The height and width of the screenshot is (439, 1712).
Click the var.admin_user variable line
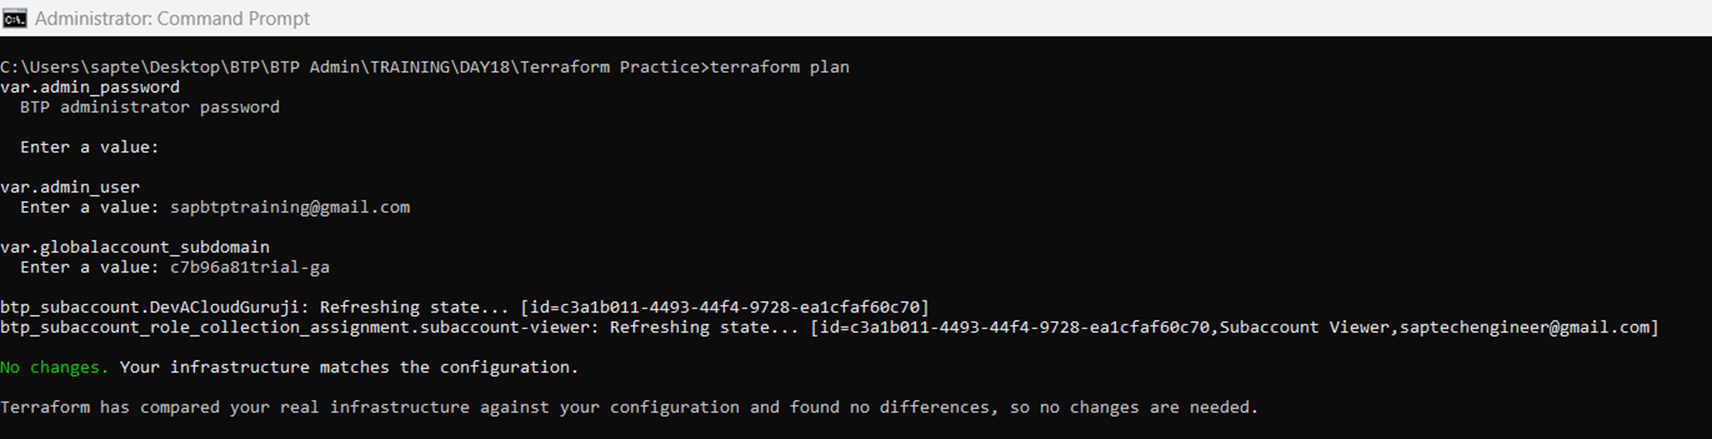click(70, 187)
